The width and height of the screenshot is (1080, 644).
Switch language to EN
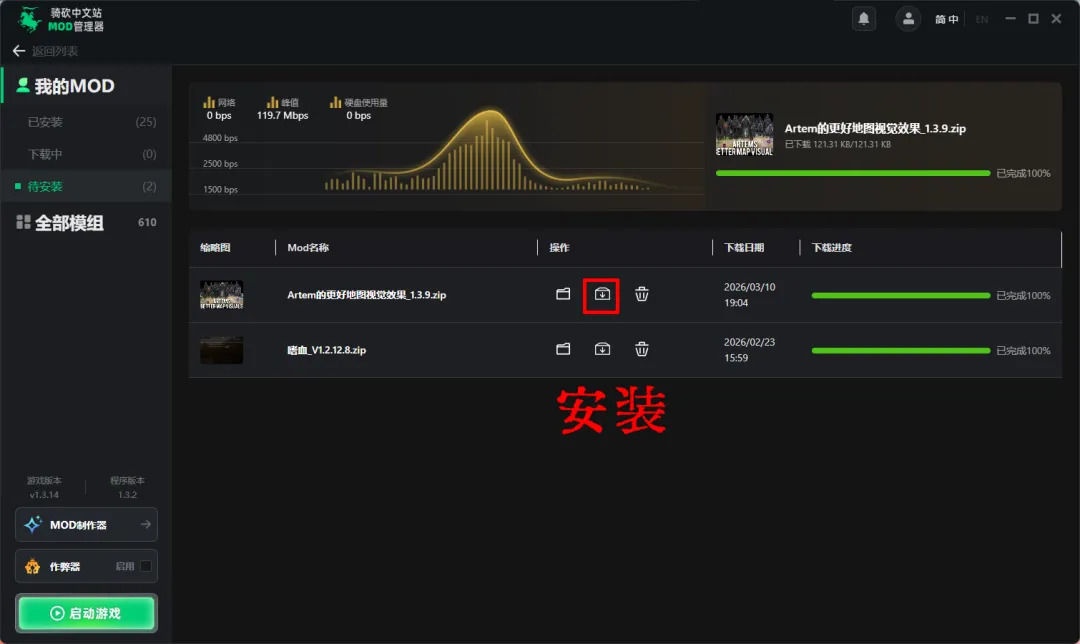[981, 20]
